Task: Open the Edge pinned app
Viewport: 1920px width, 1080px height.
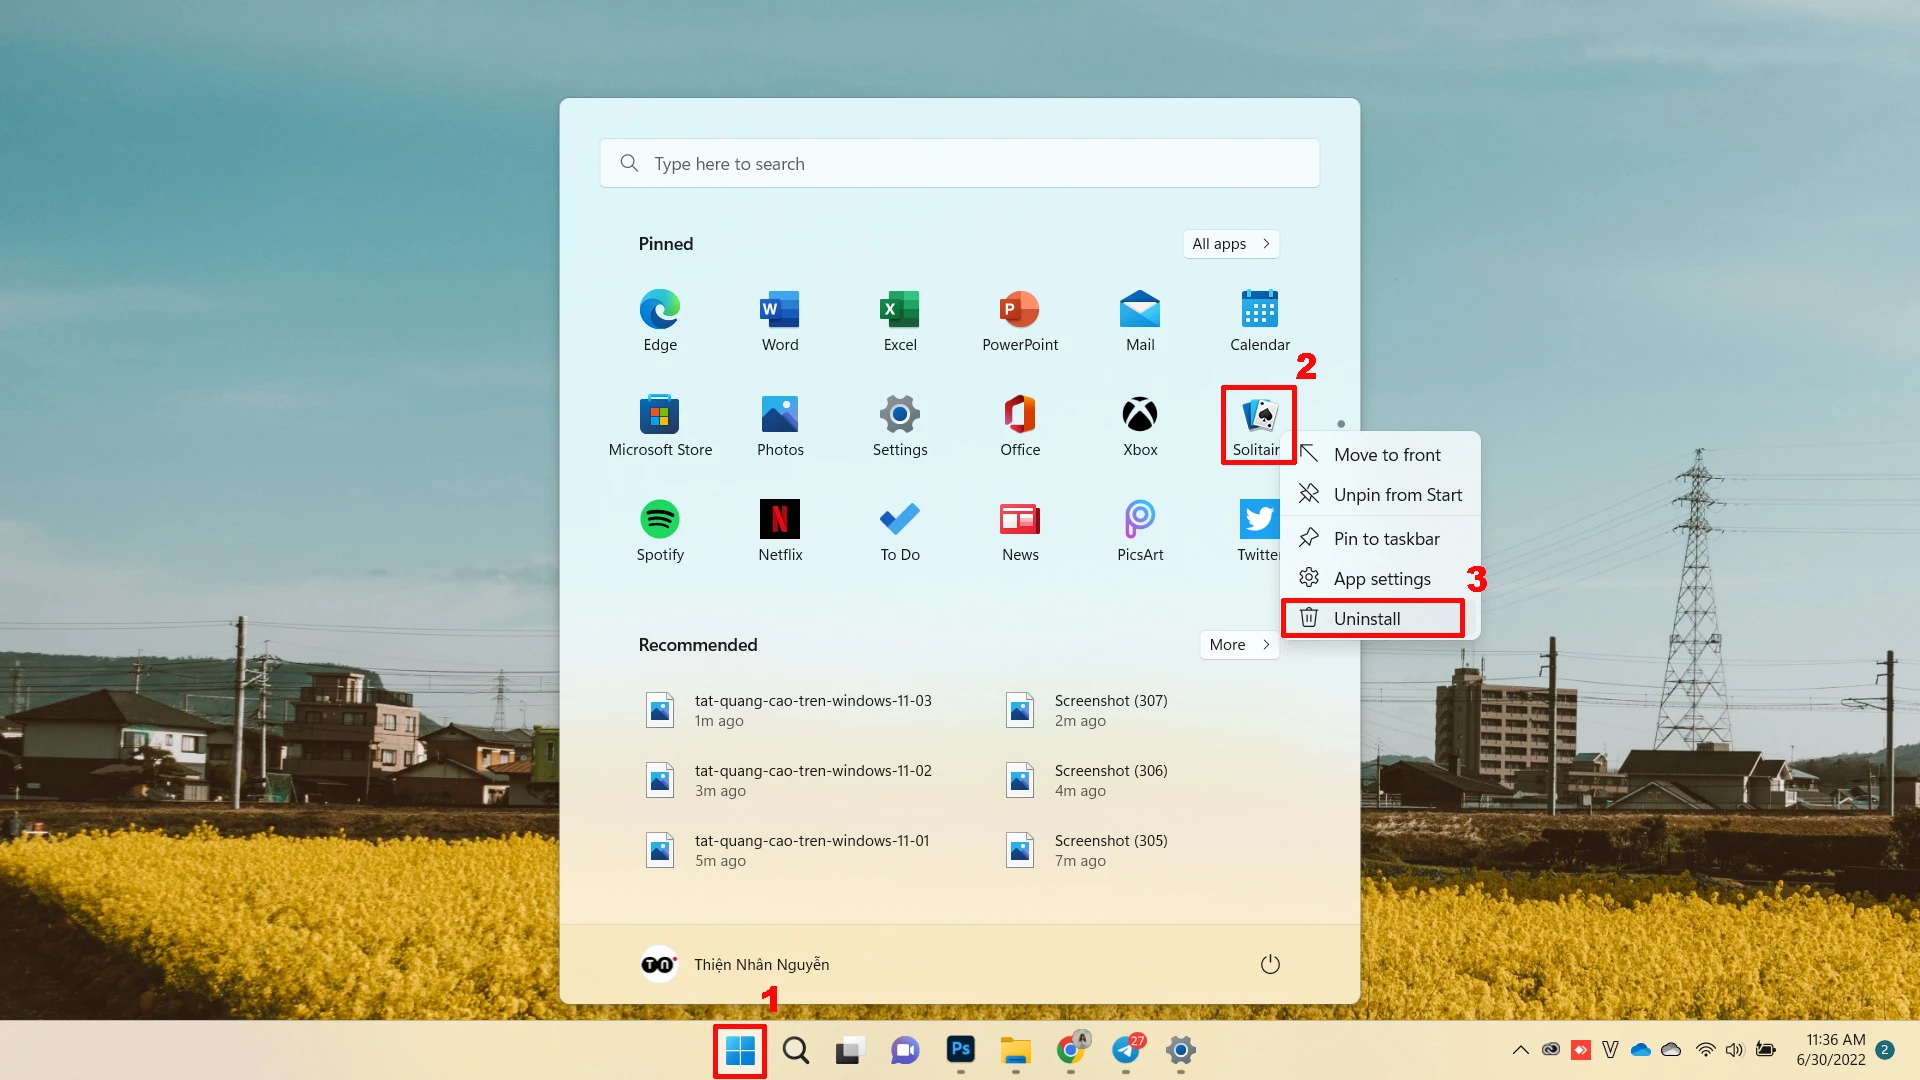Action: coord(660,321)
